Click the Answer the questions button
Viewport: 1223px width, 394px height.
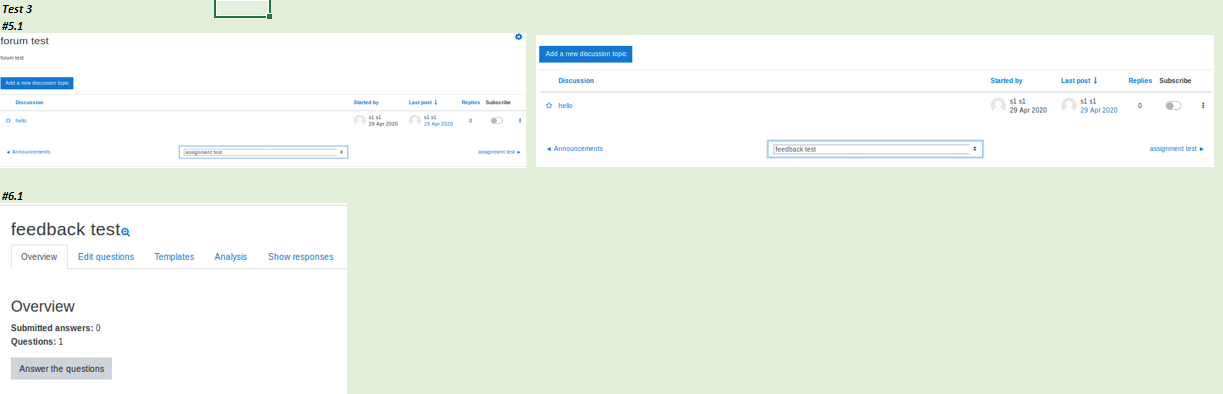61,368
